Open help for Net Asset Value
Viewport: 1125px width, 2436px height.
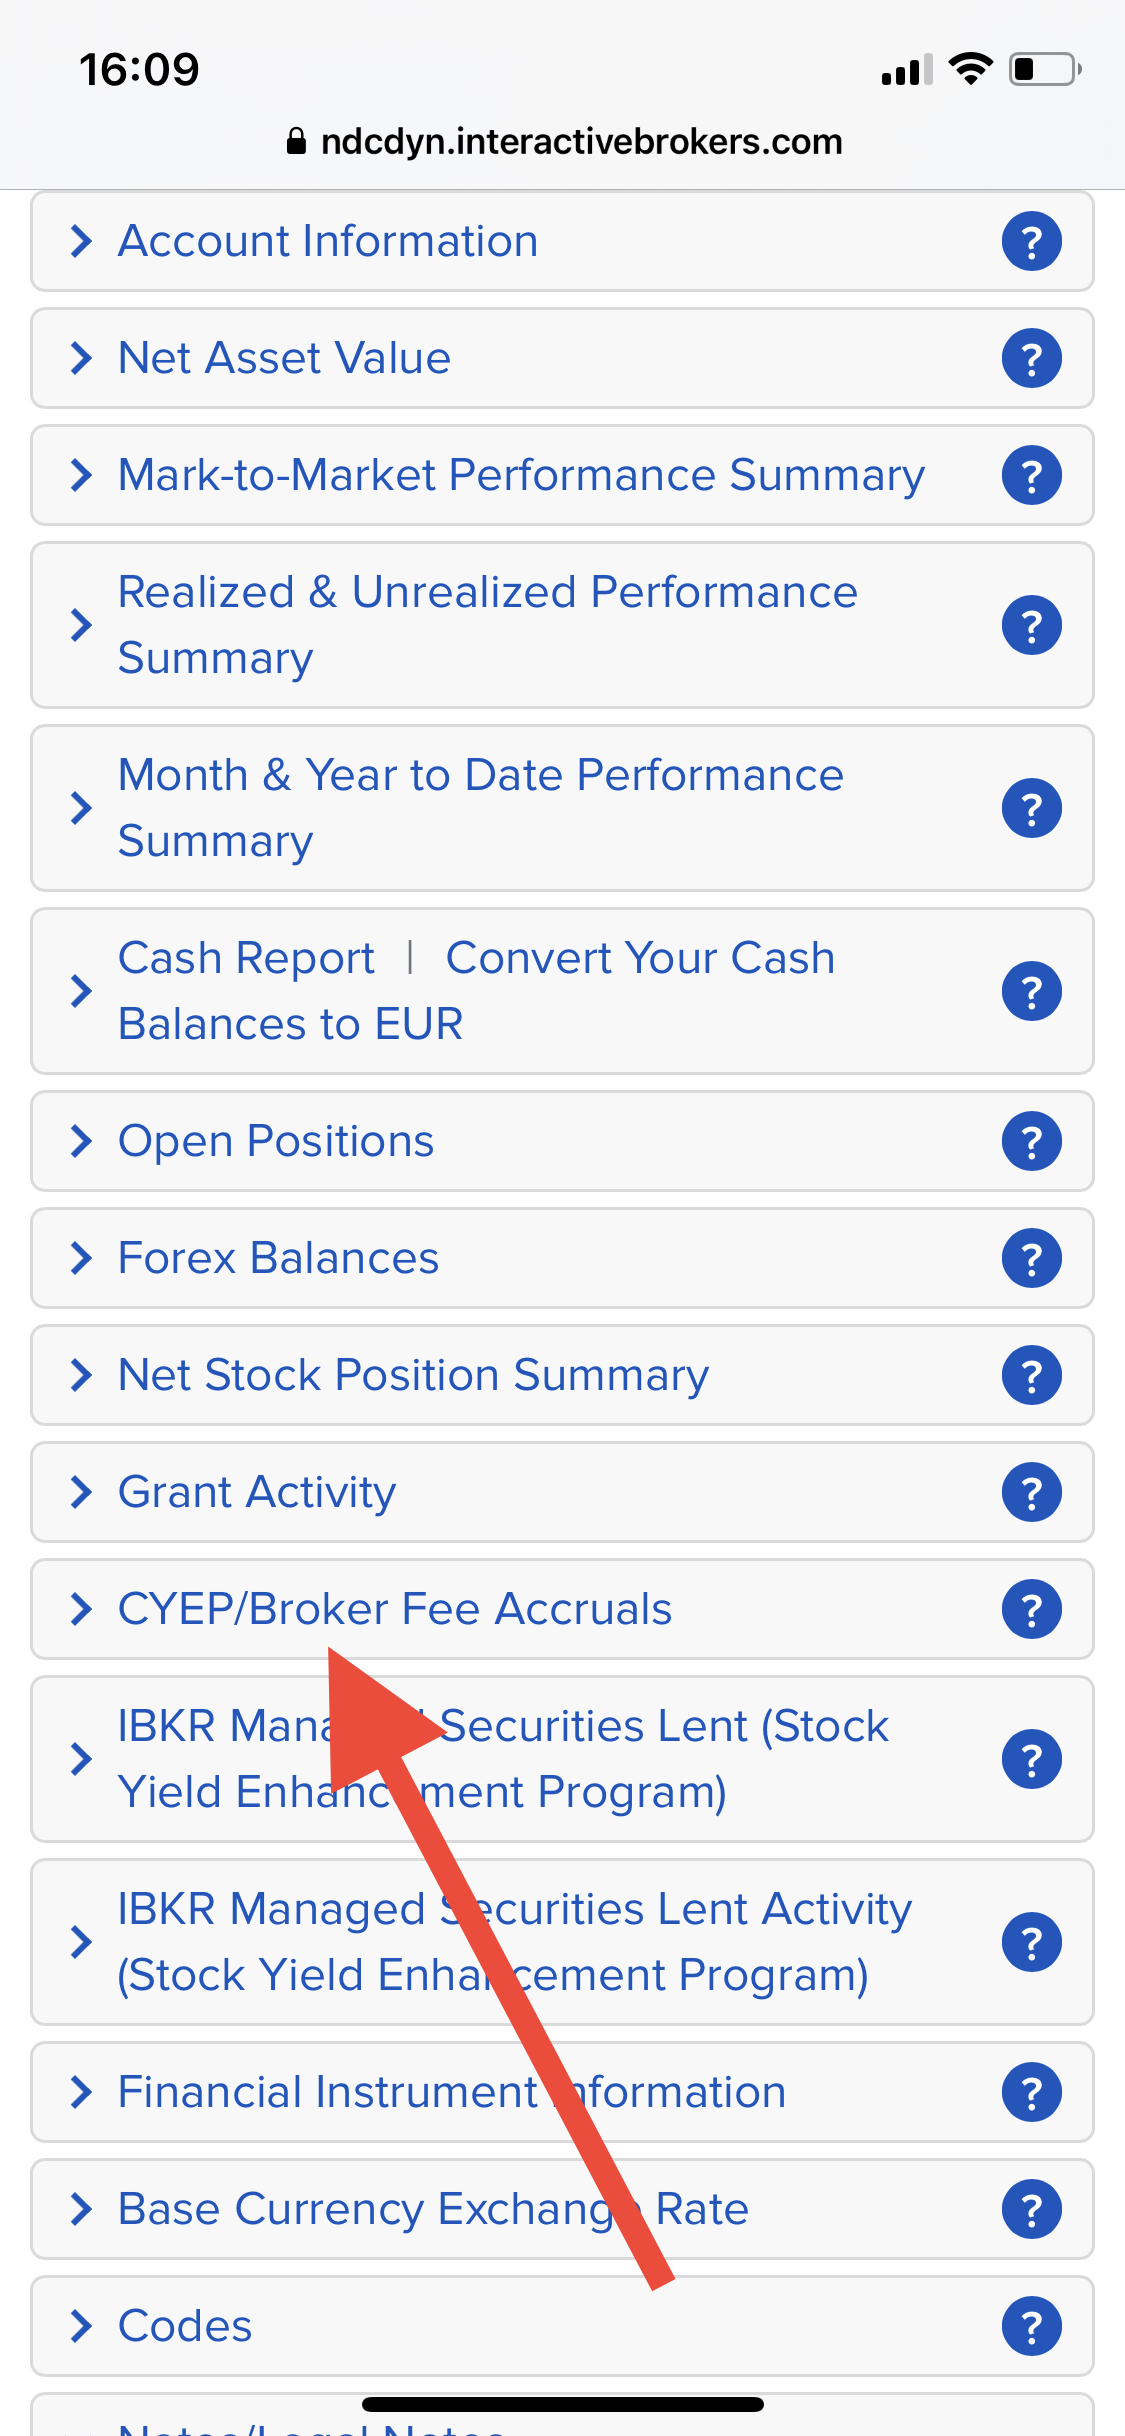click(1031, 358)
